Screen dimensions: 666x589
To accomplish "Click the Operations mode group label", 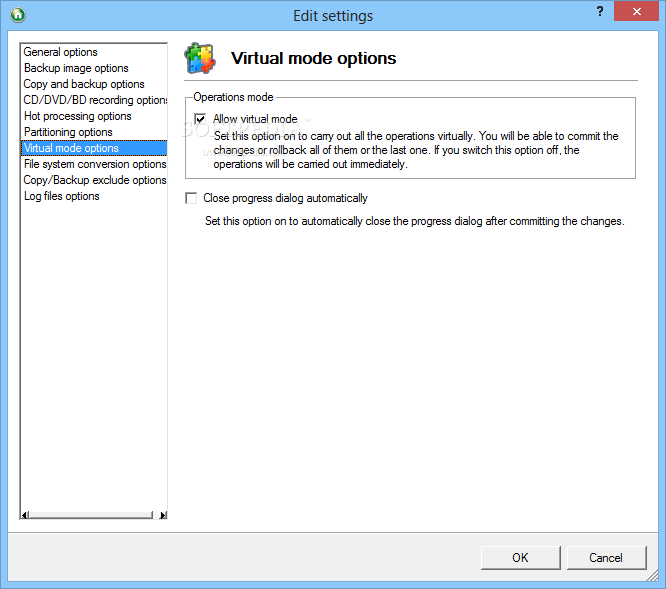I will coord(233,97).
